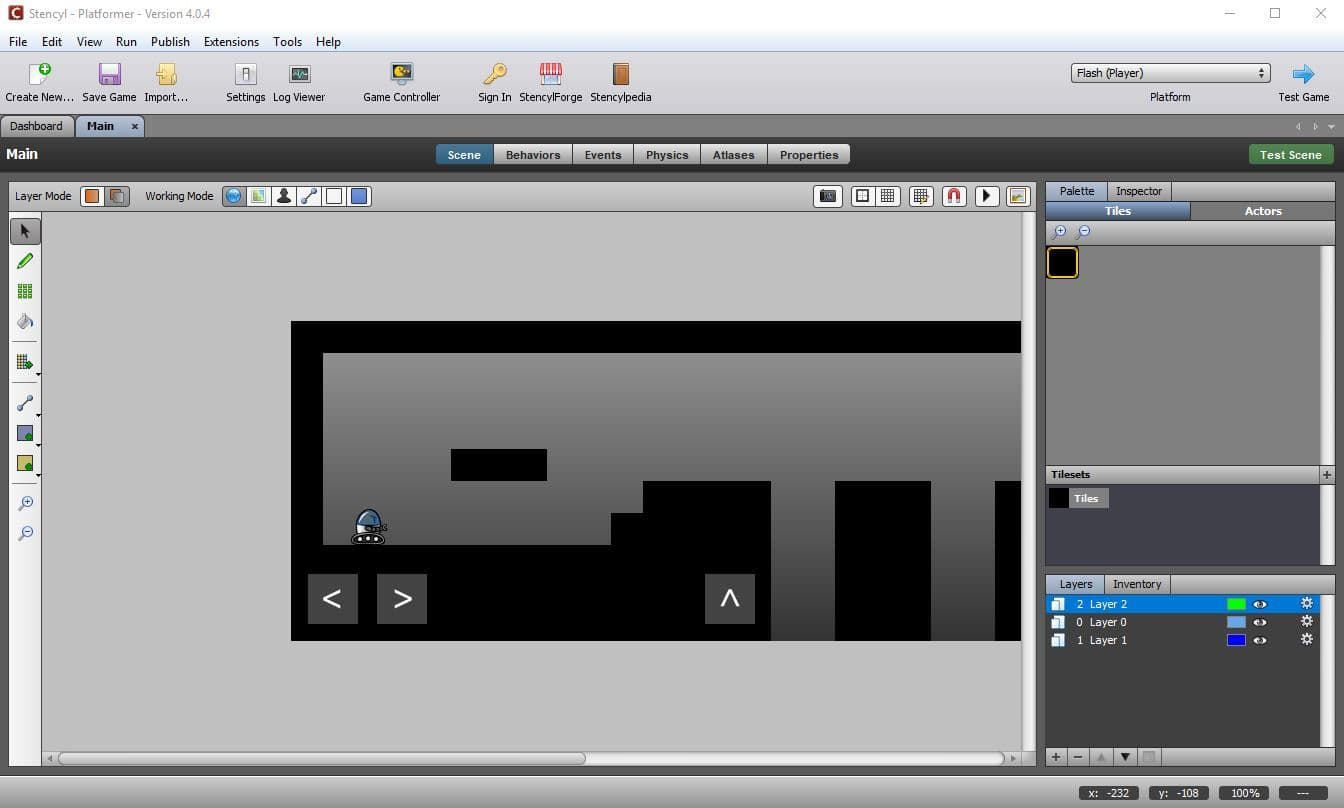Image resolution: width=1344 pixels, height=808 pixels.
Task: Save the game with Save Game icon
Action: tap(109, 82)
